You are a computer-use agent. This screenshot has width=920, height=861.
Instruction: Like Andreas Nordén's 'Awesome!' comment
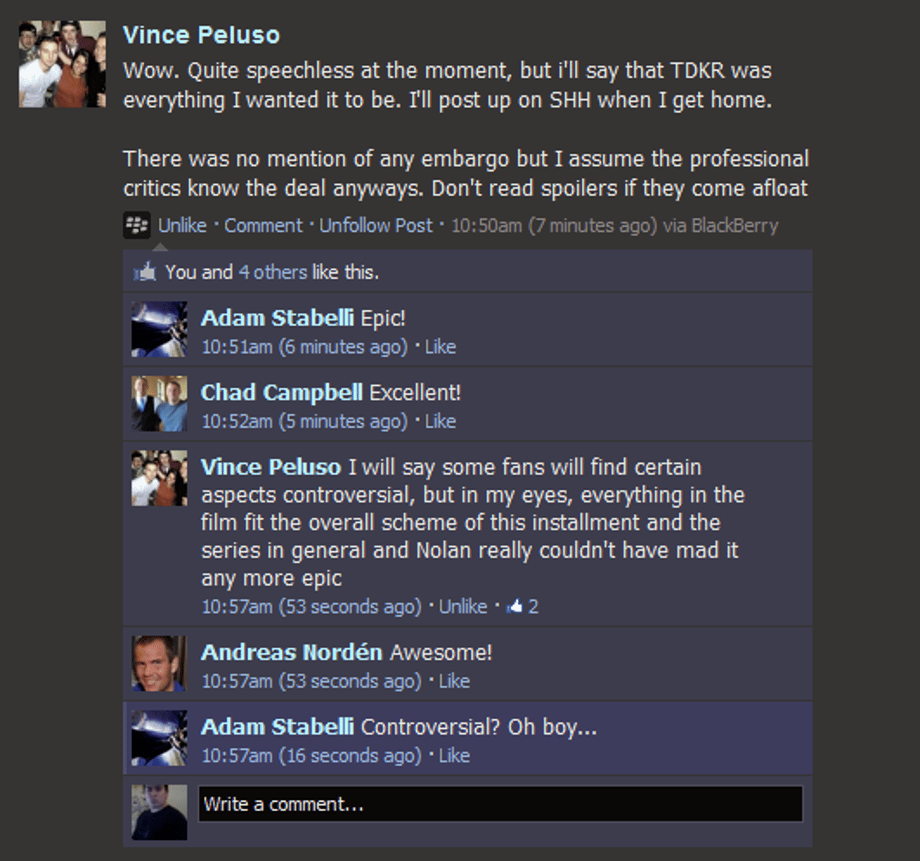coord(454,681)
